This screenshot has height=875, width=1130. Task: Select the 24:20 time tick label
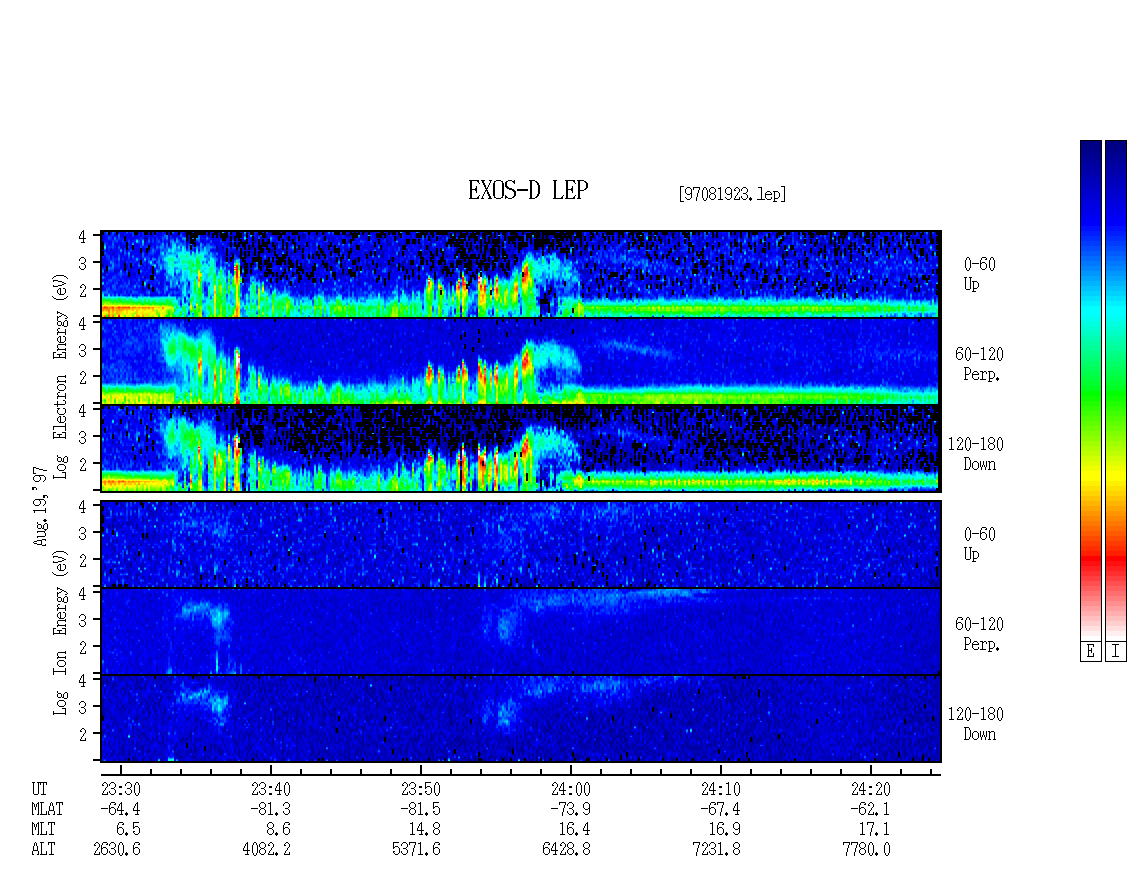[x=870, y=789]
